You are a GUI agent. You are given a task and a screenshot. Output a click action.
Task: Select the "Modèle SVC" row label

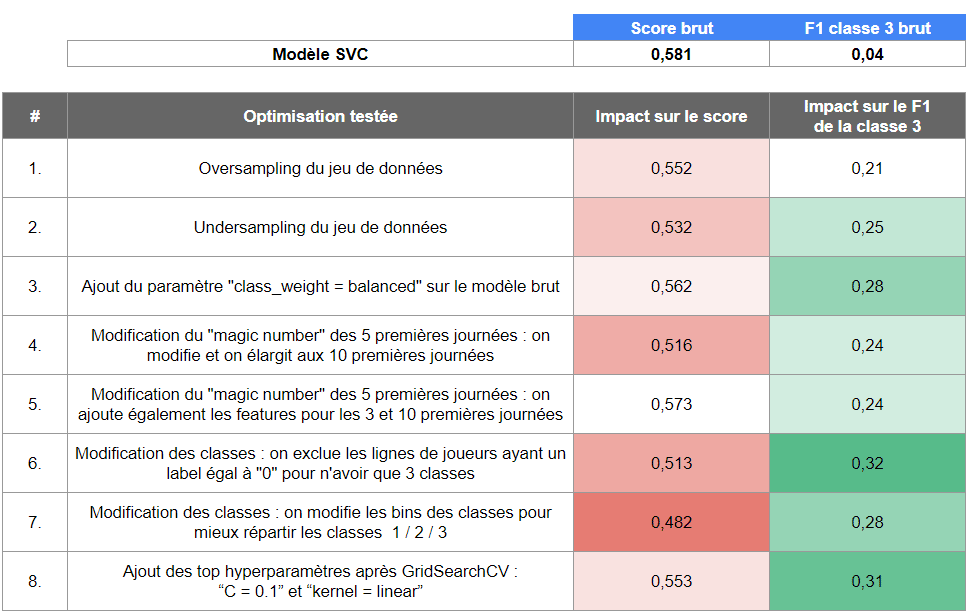[320, 54]
